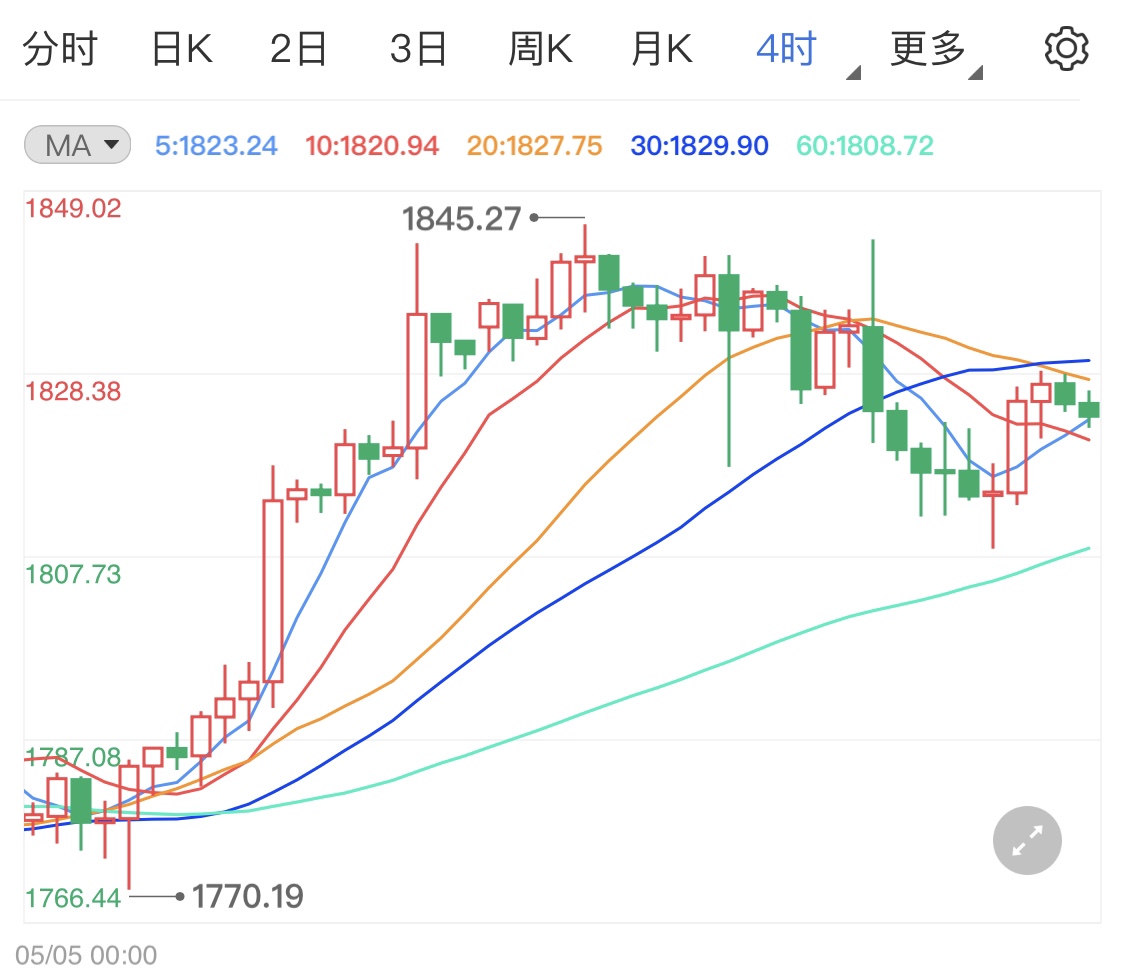Click the y-axis label 1828.38
Screen dimensions: 1125x972
pos(73,392)
